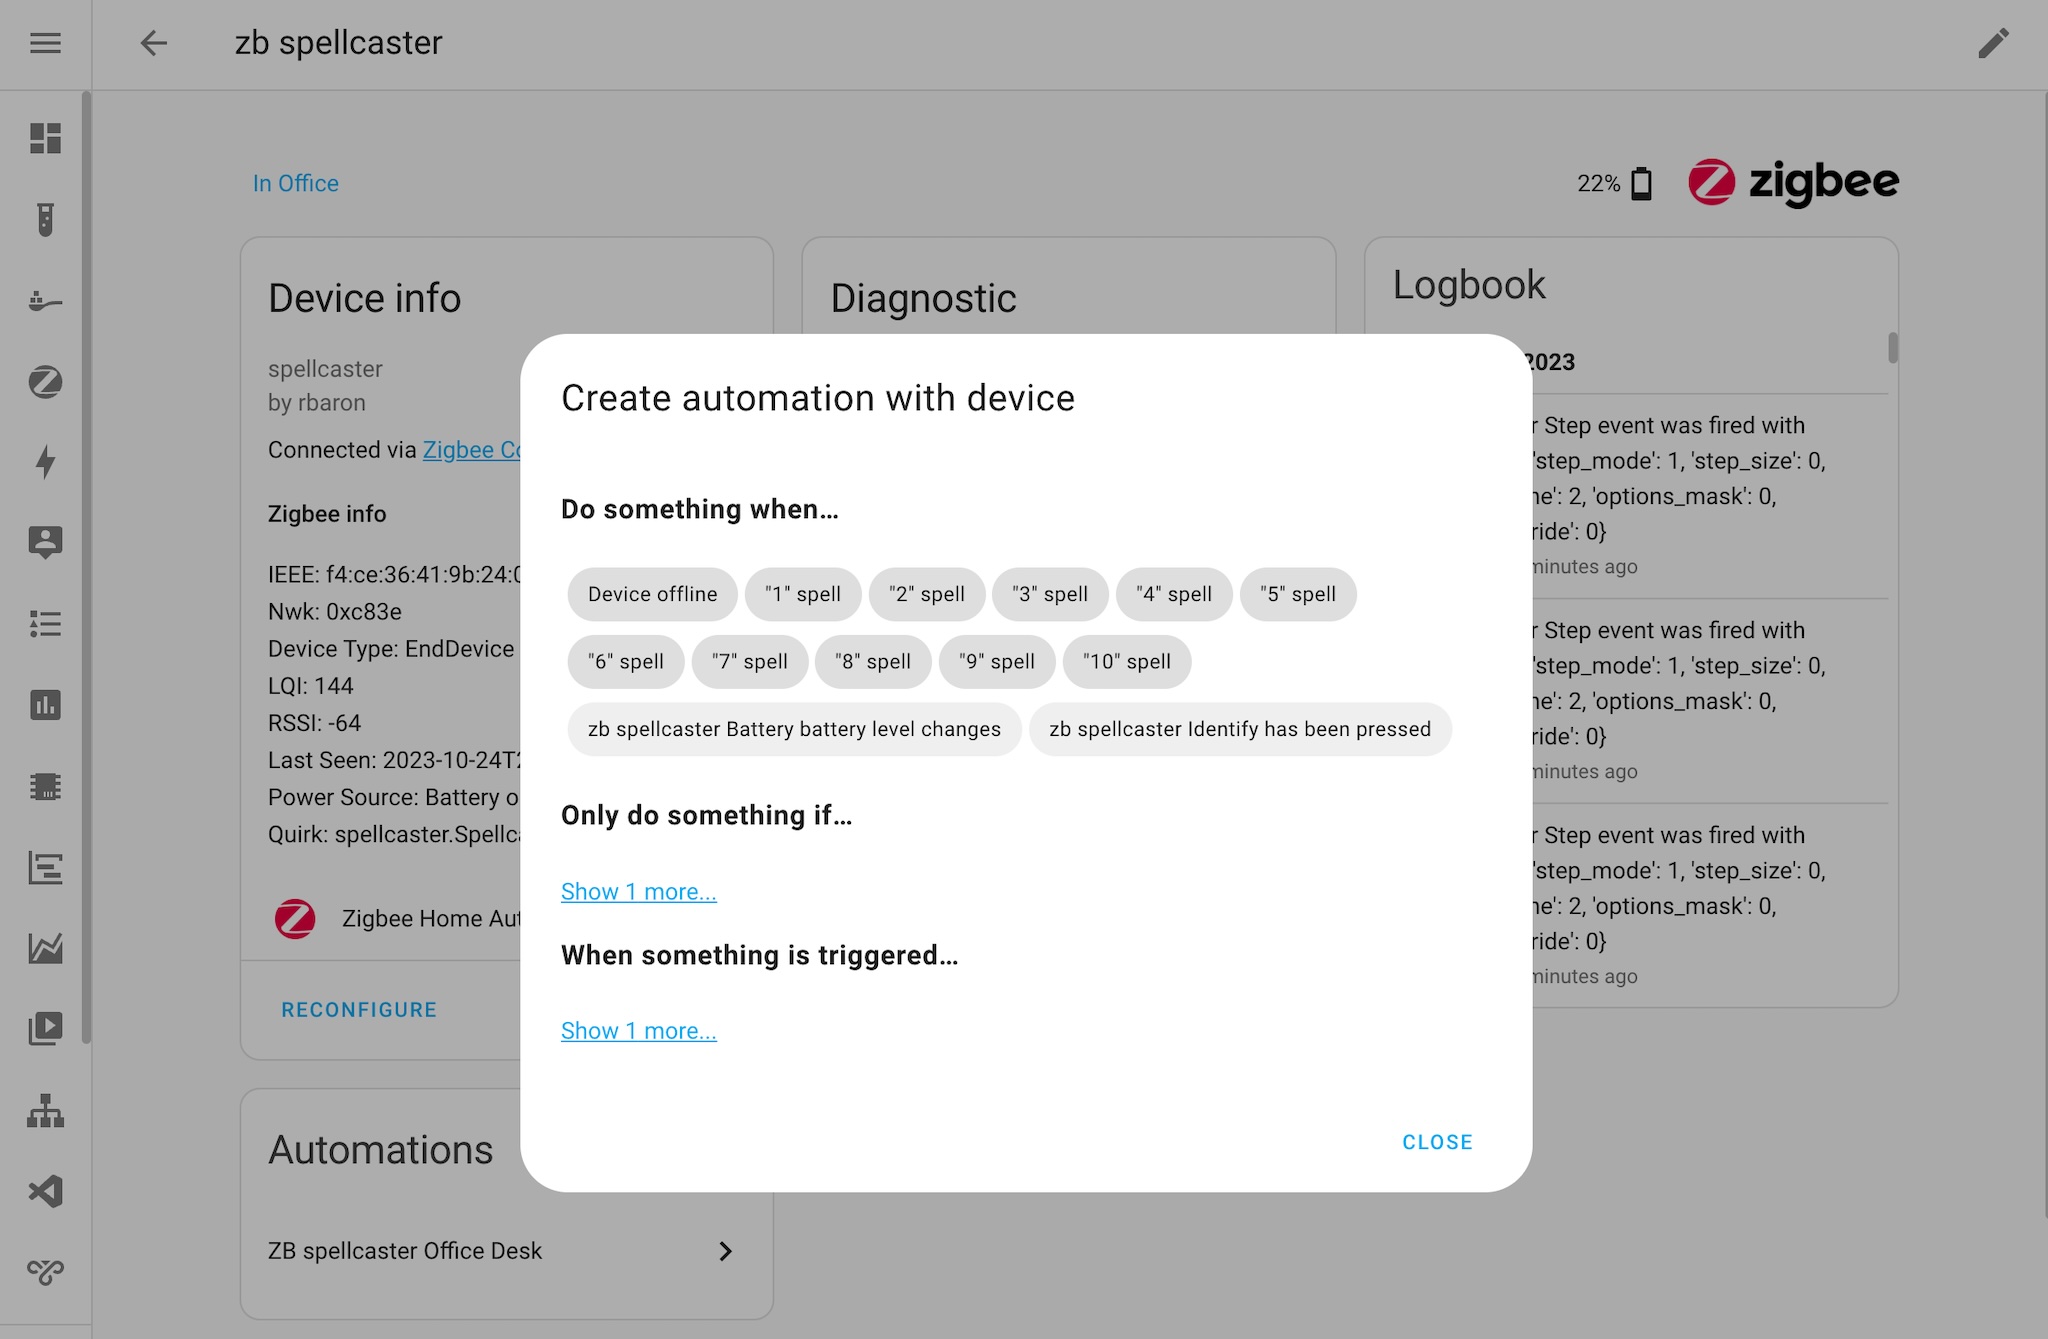Select the list/log icon in sidebar
The height and width of the screenshot is (1339, 2048).
pos(45,625)
